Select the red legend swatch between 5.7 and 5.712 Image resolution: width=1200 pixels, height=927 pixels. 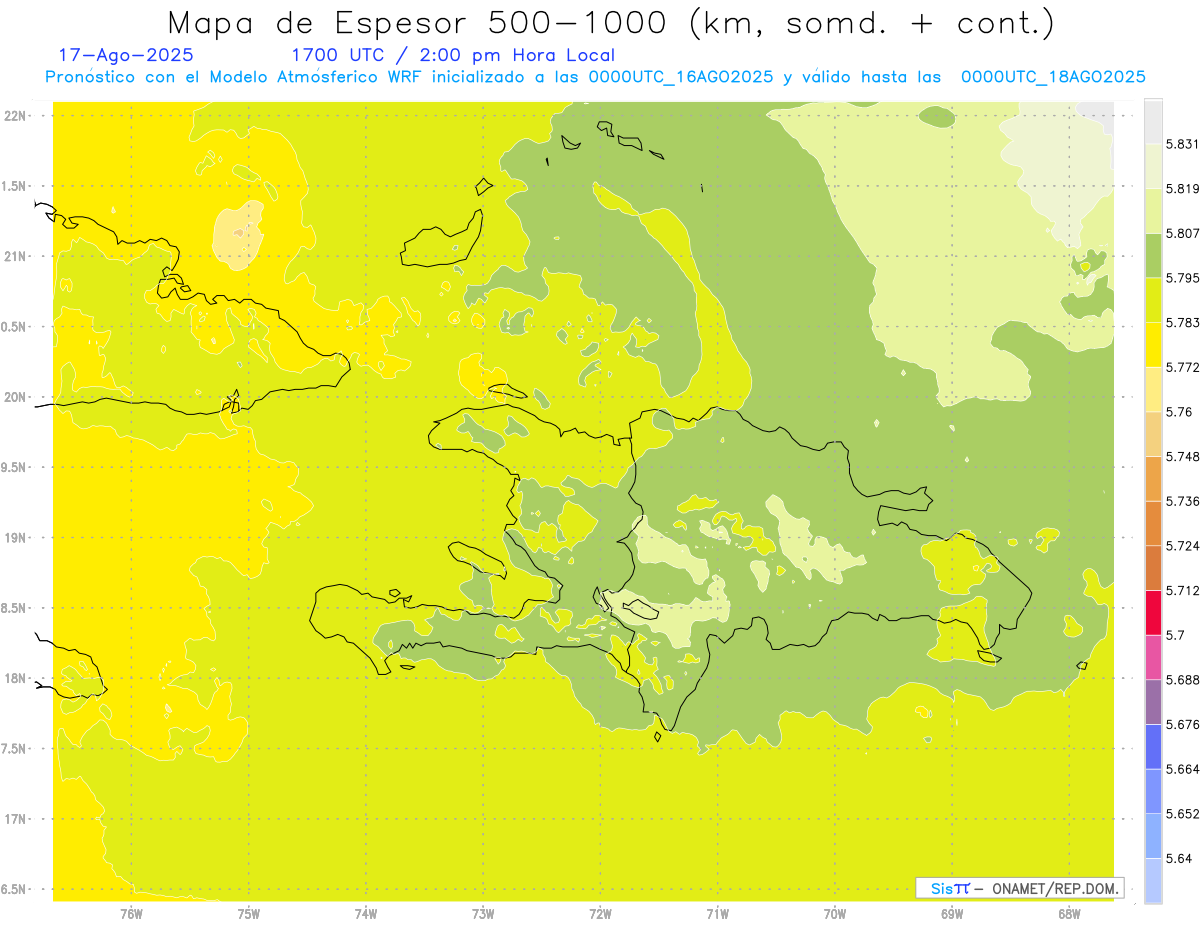1153,612
